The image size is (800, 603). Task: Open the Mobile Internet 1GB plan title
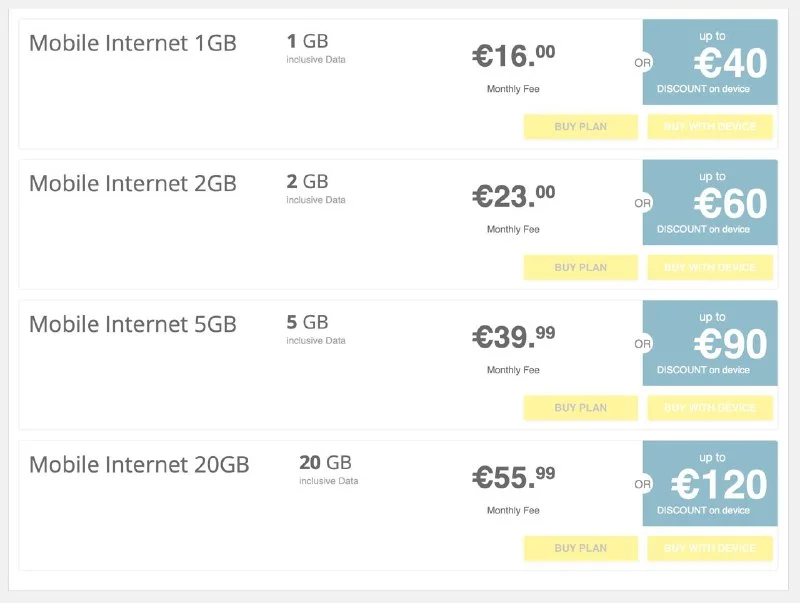point(133,43)
